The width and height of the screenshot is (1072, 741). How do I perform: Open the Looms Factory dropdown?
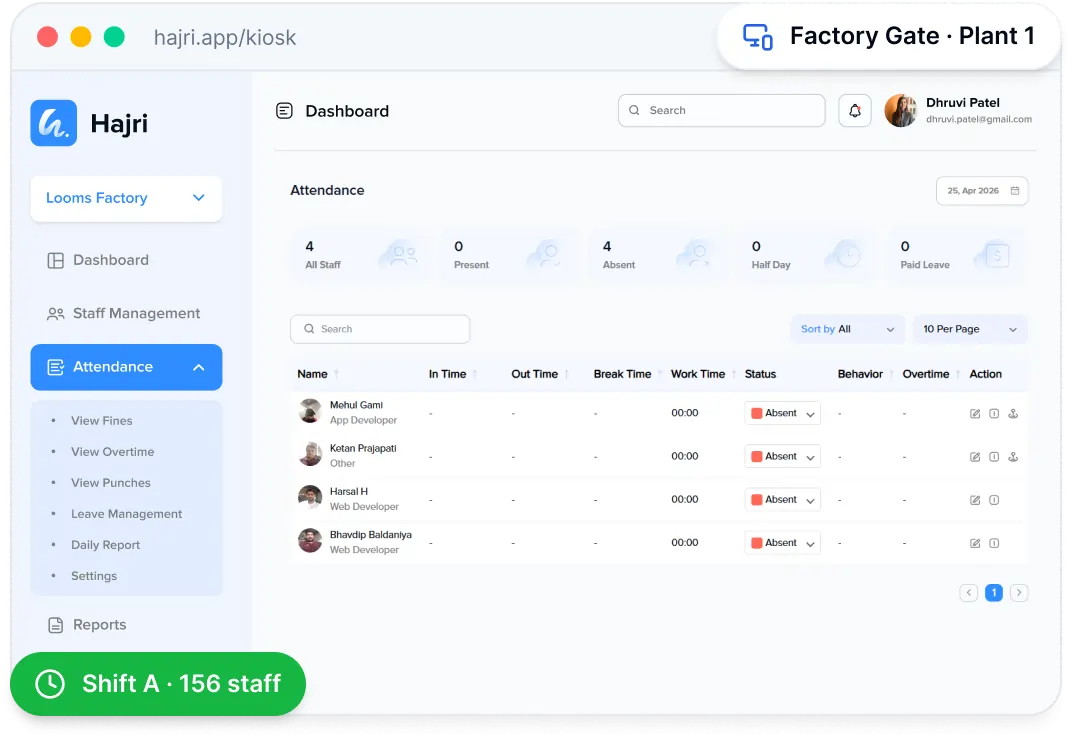pos(126,198)
